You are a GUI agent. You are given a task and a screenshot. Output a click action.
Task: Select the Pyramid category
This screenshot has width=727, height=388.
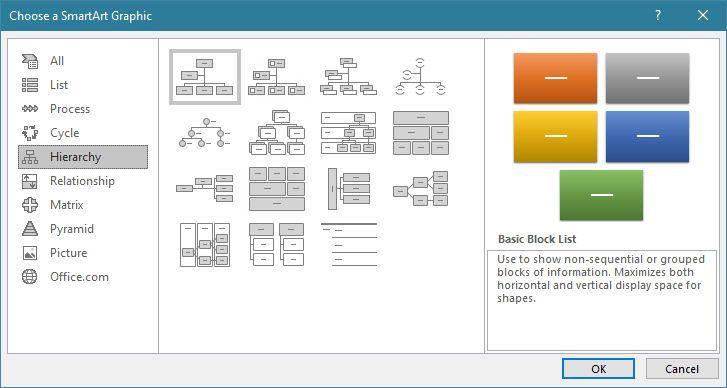83,229
